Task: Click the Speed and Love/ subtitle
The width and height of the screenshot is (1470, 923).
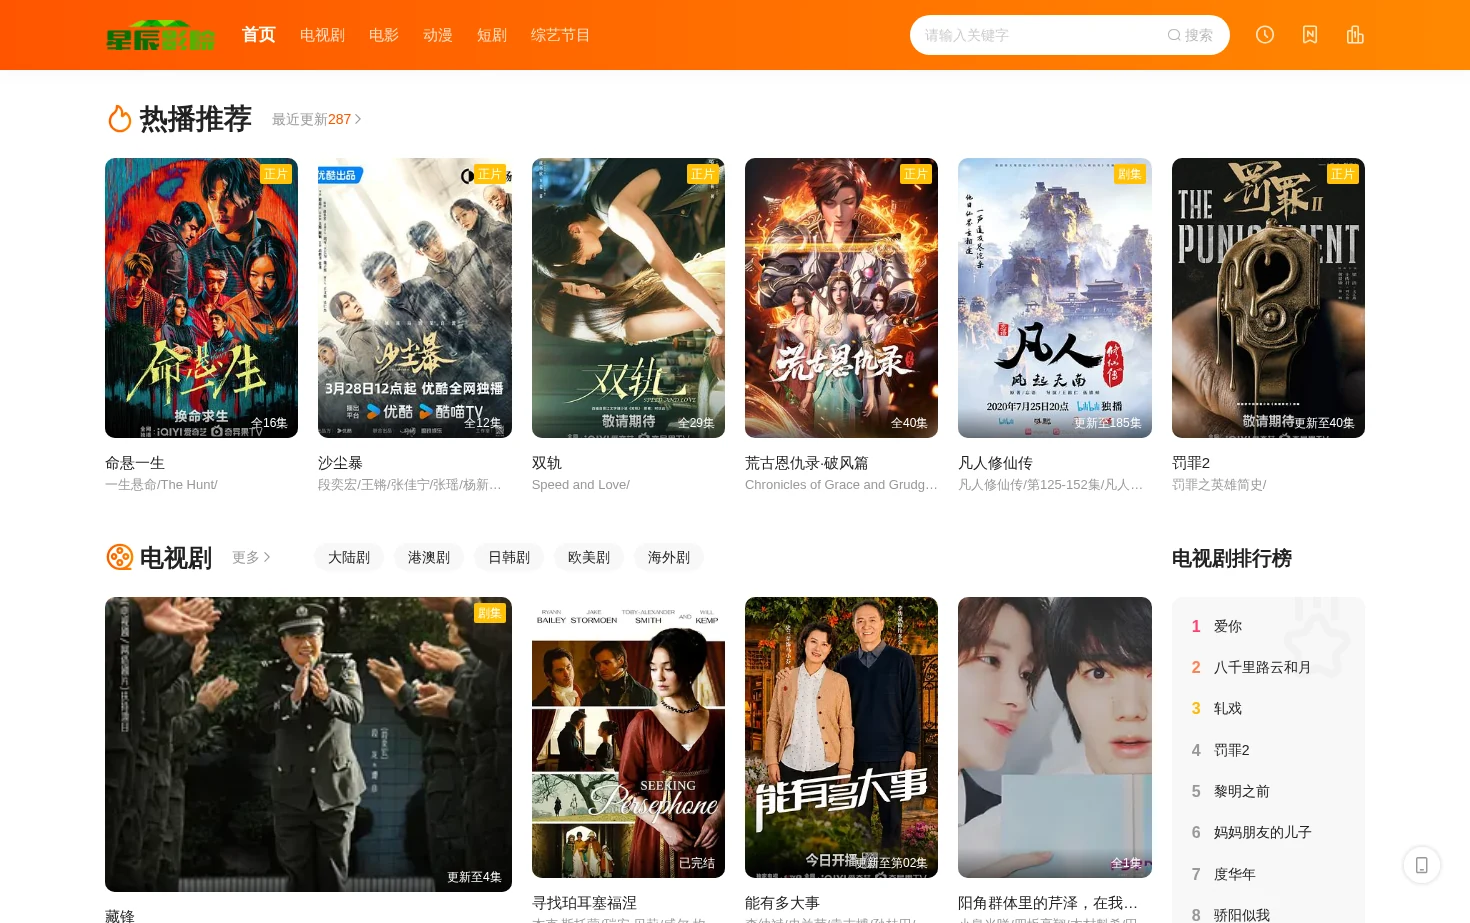Action: pos(581,485)
